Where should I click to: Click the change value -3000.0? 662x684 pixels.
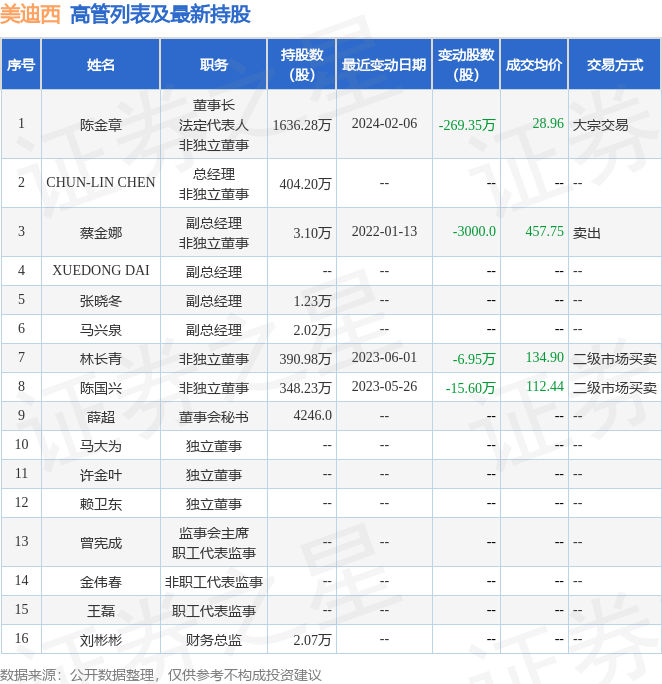[474, 231]
